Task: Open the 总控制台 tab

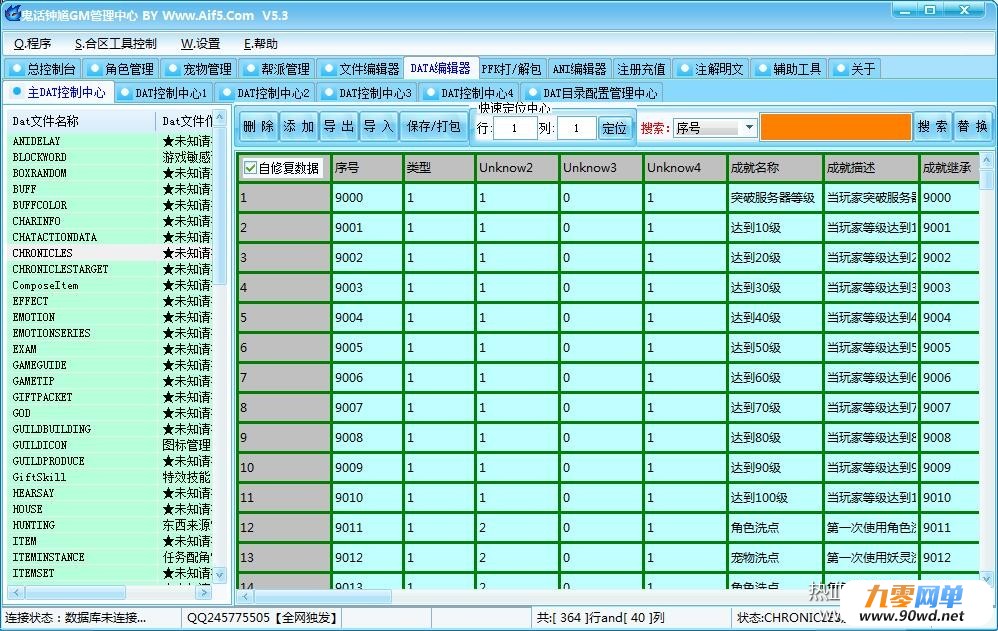Action: tap(43, 69)
